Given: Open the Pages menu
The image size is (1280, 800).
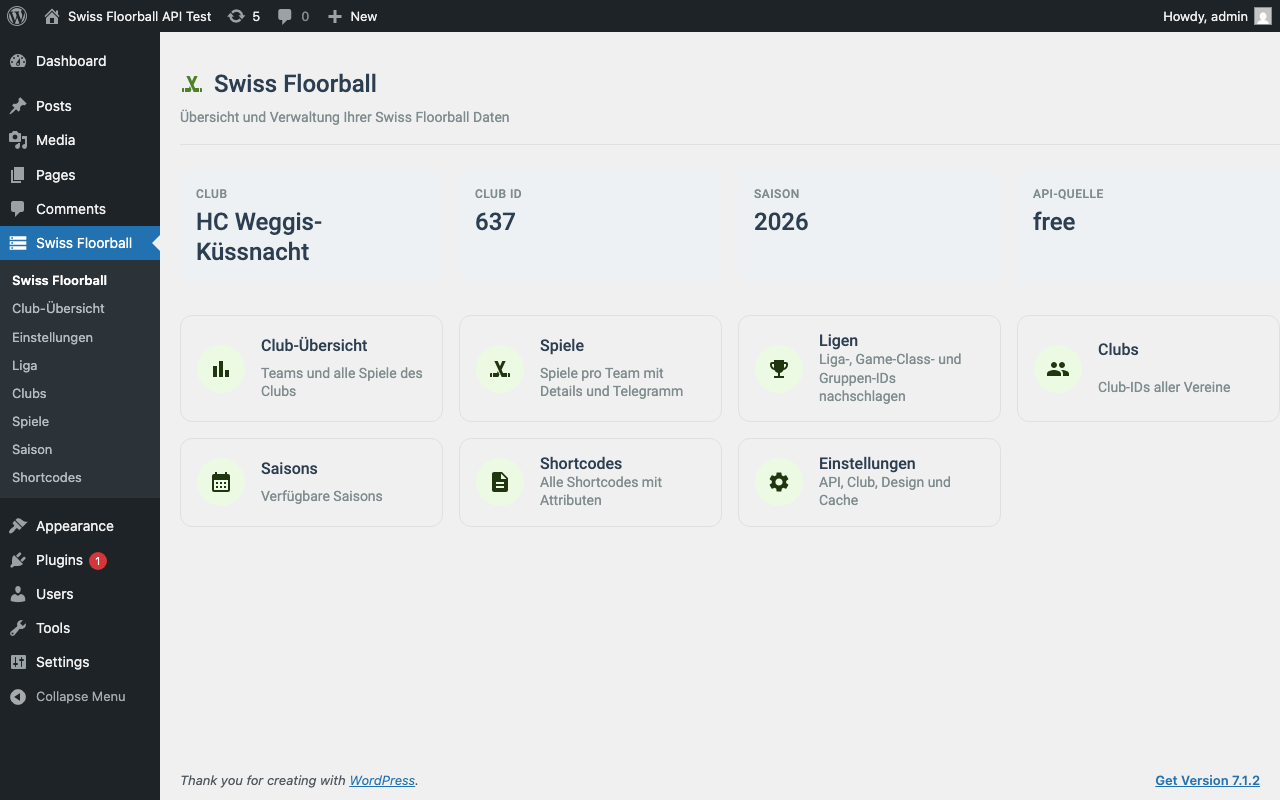Looking at the screenshot, I should click(80, 175).
